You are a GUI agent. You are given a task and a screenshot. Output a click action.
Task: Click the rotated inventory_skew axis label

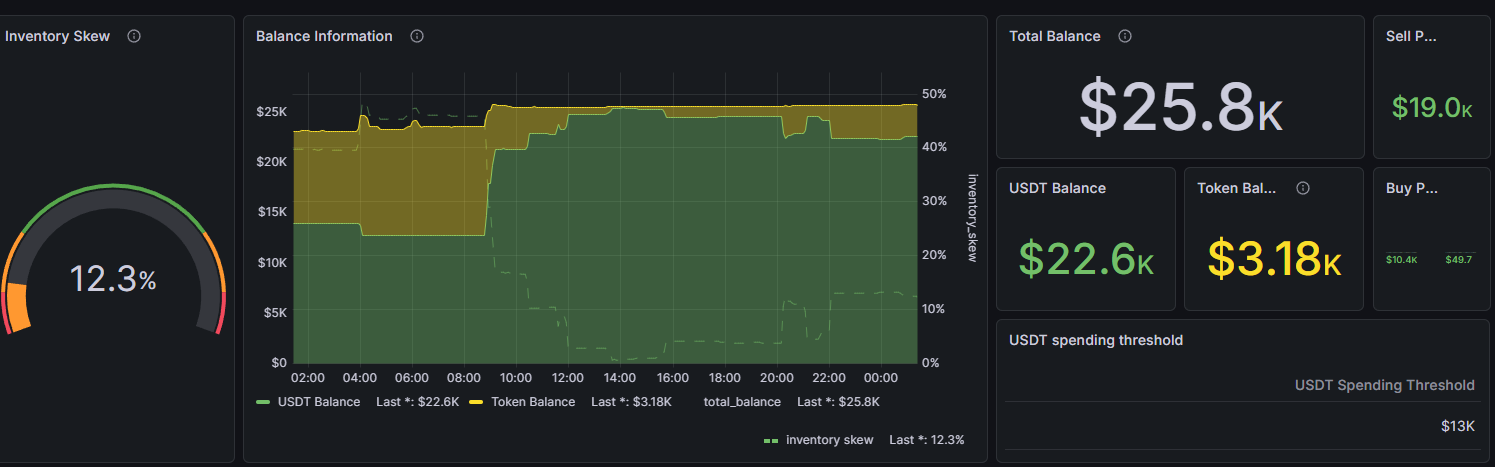click(x=971, y=218)
